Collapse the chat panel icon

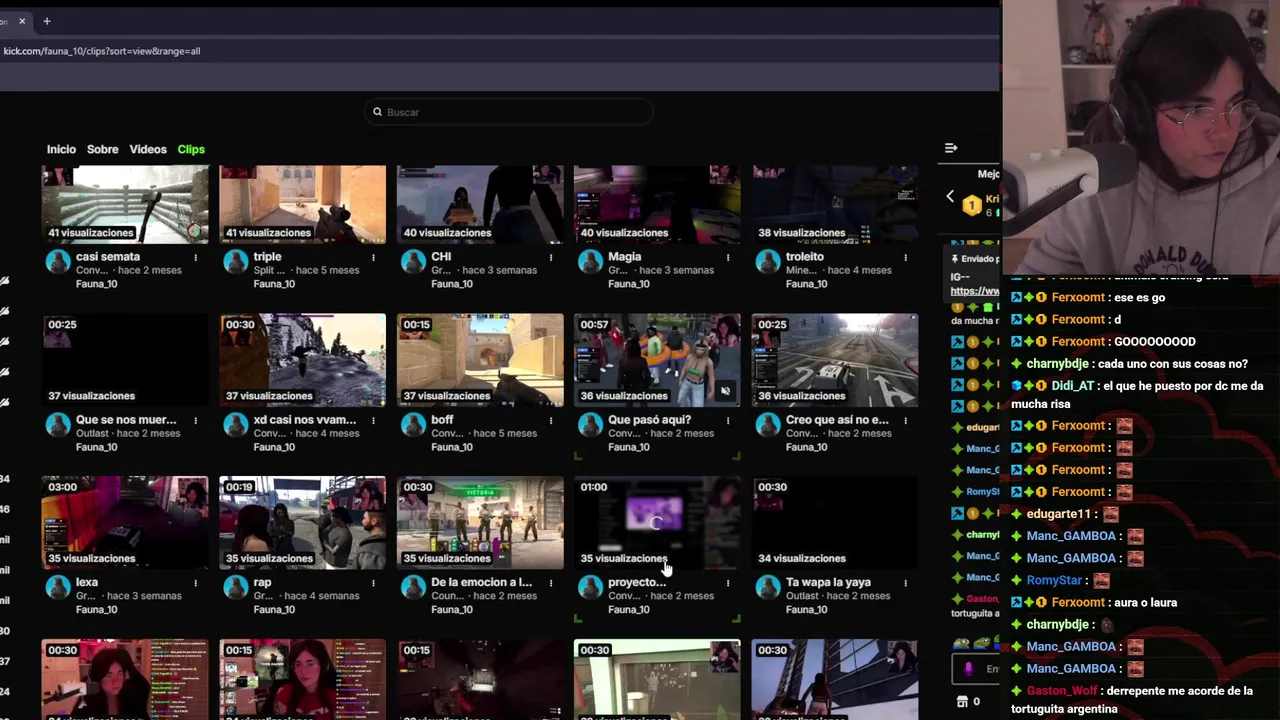(x=951, y=148)
